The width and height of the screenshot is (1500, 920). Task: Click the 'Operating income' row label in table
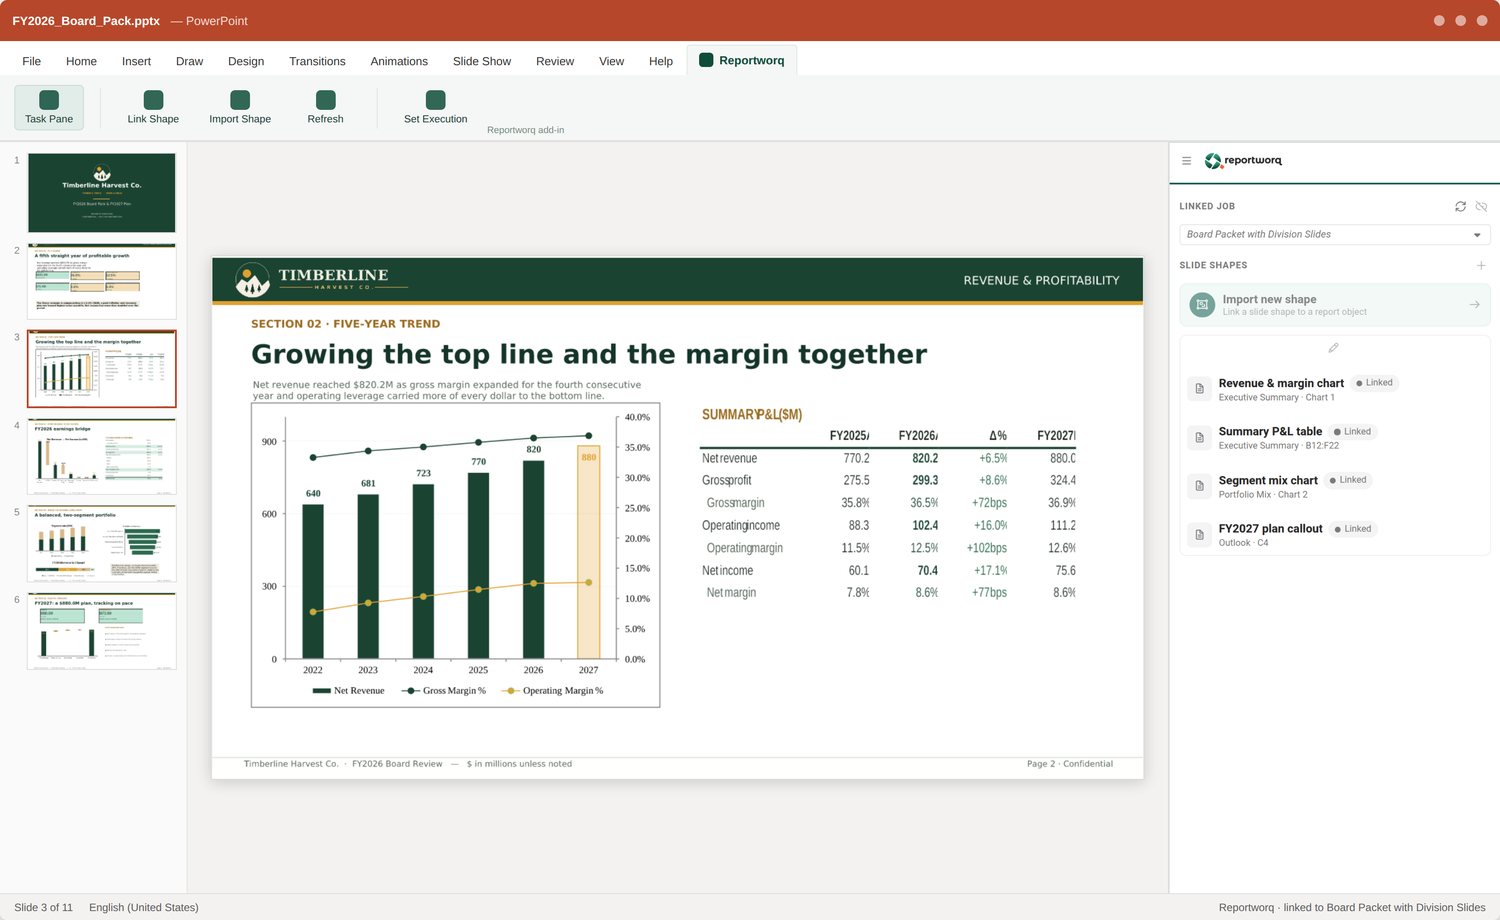tap(740, 525)
